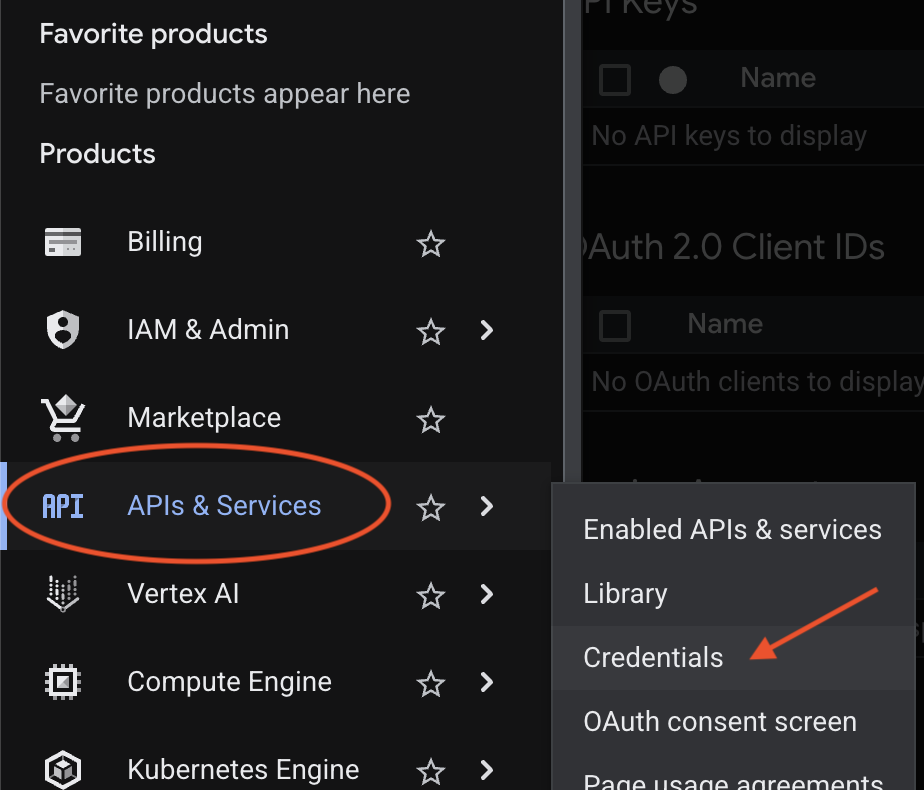The width and height of the screenshot is (924, 790).
Task: Toggle the star next to Marketplace
Action: [x=430, y=420]
